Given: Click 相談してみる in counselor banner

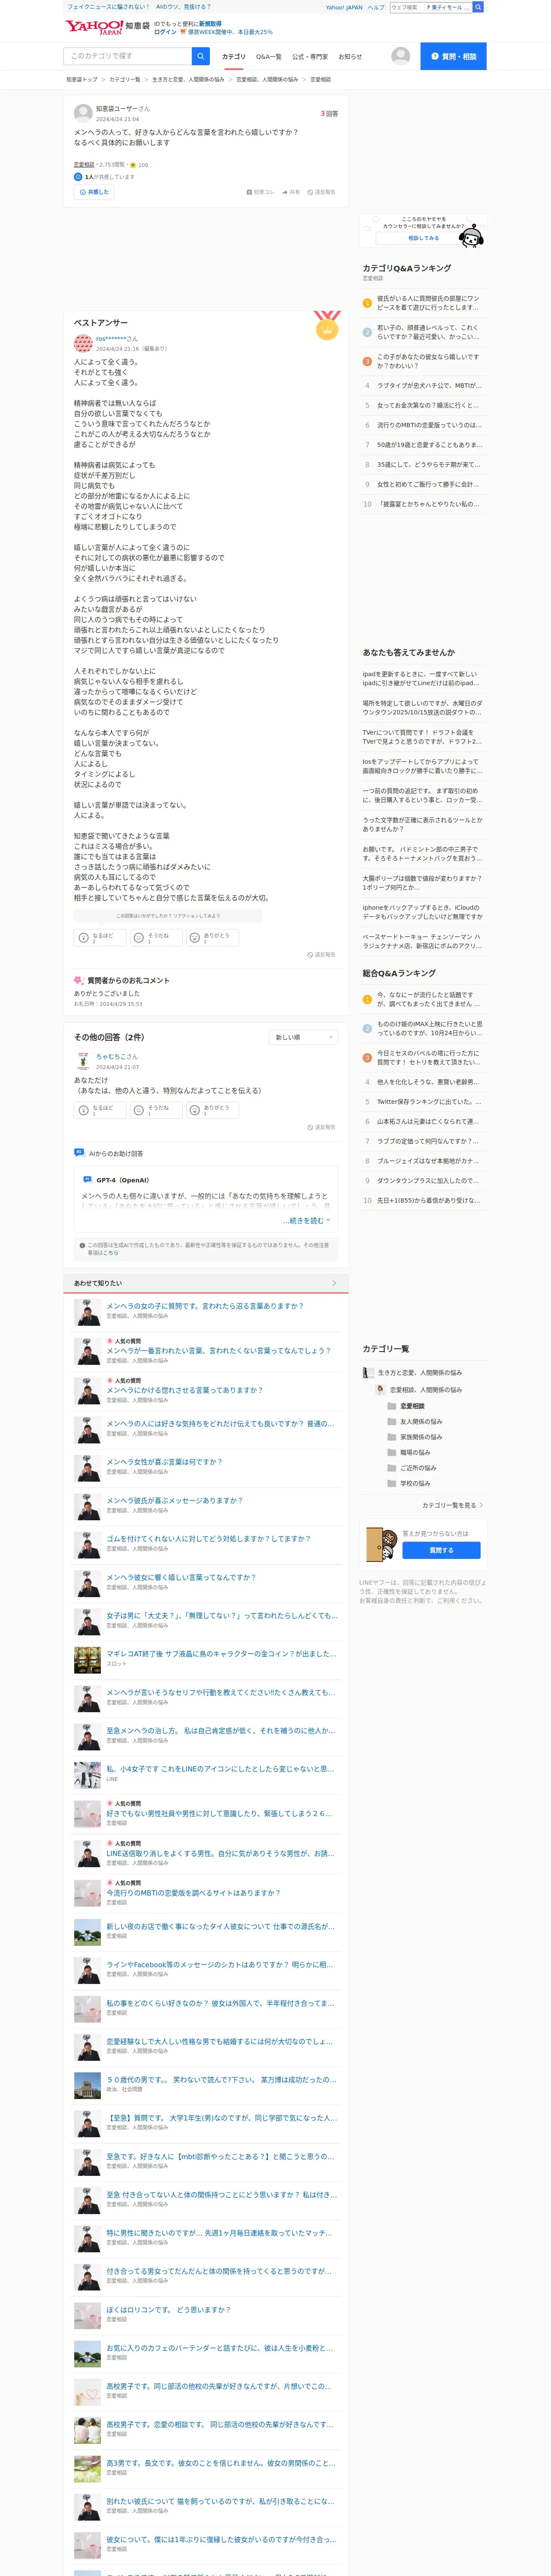Looking at the screenshot, I should click(423, 238).
